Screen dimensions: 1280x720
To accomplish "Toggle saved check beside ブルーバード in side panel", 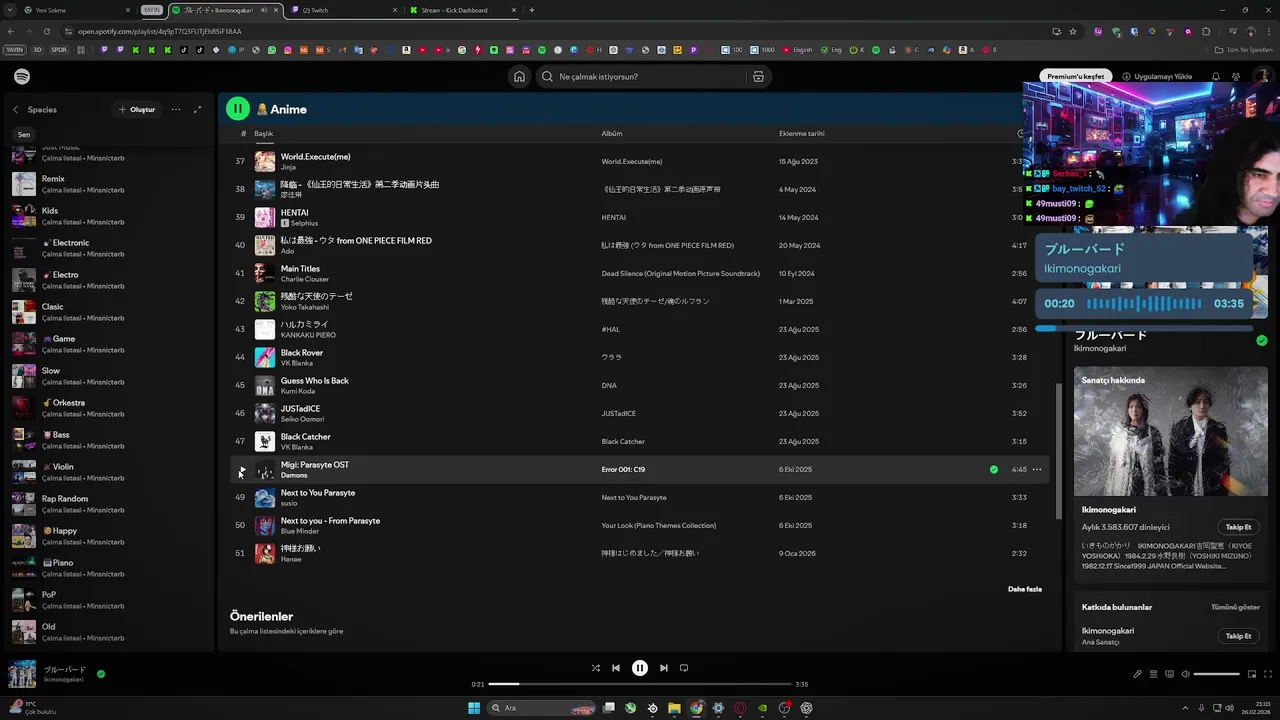I will [x=1262, y=341].
